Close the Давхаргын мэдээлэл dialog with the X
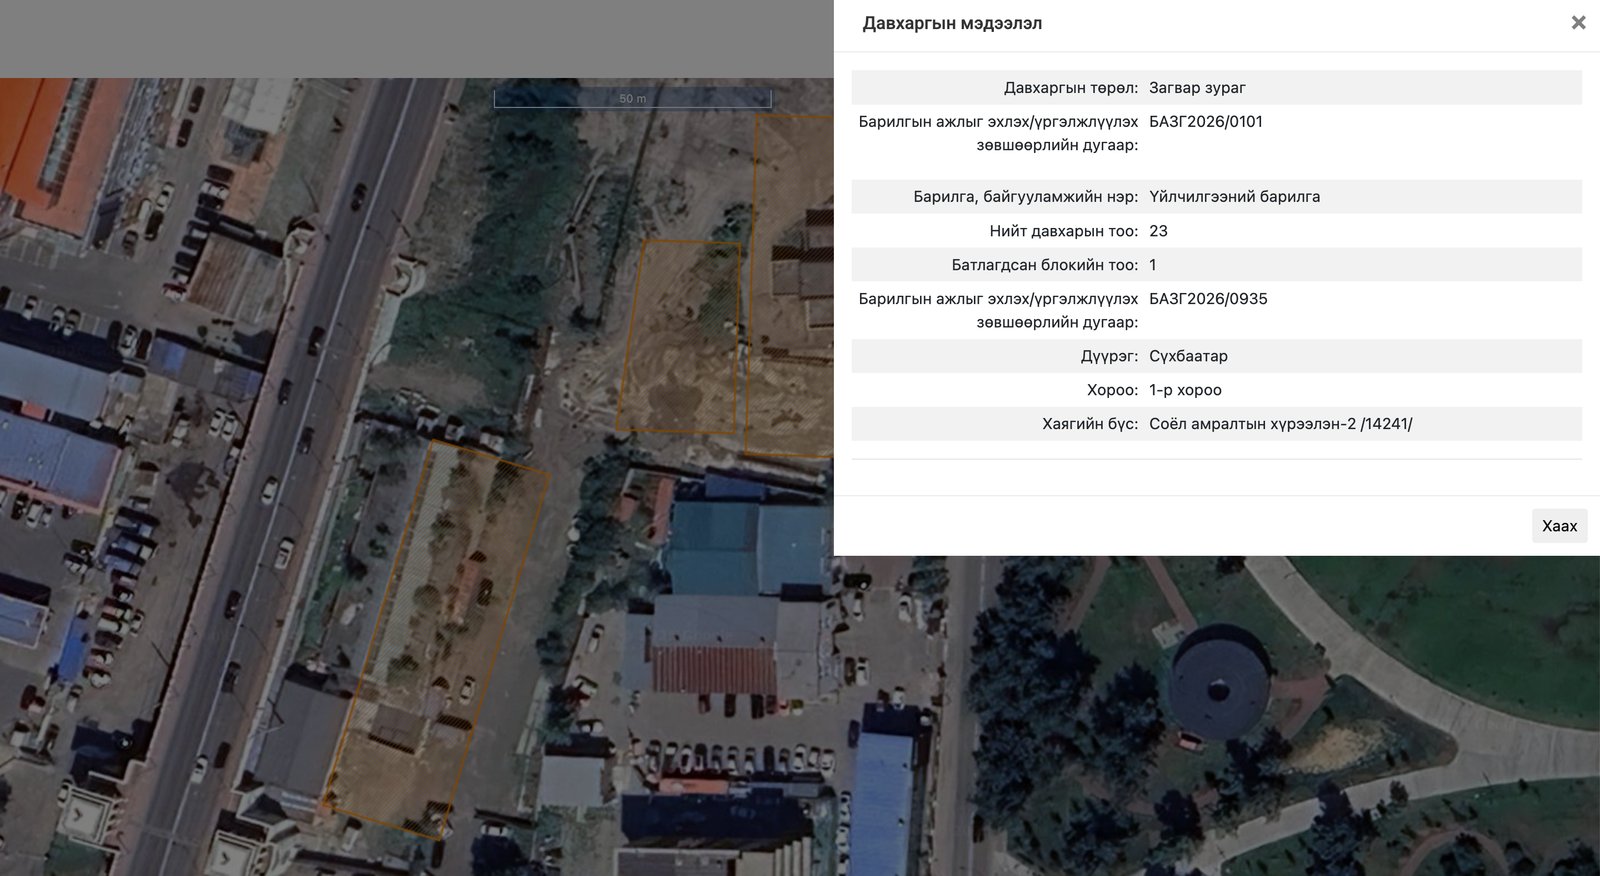This screenshot has width=1600, height=876. pos(1578,22)
